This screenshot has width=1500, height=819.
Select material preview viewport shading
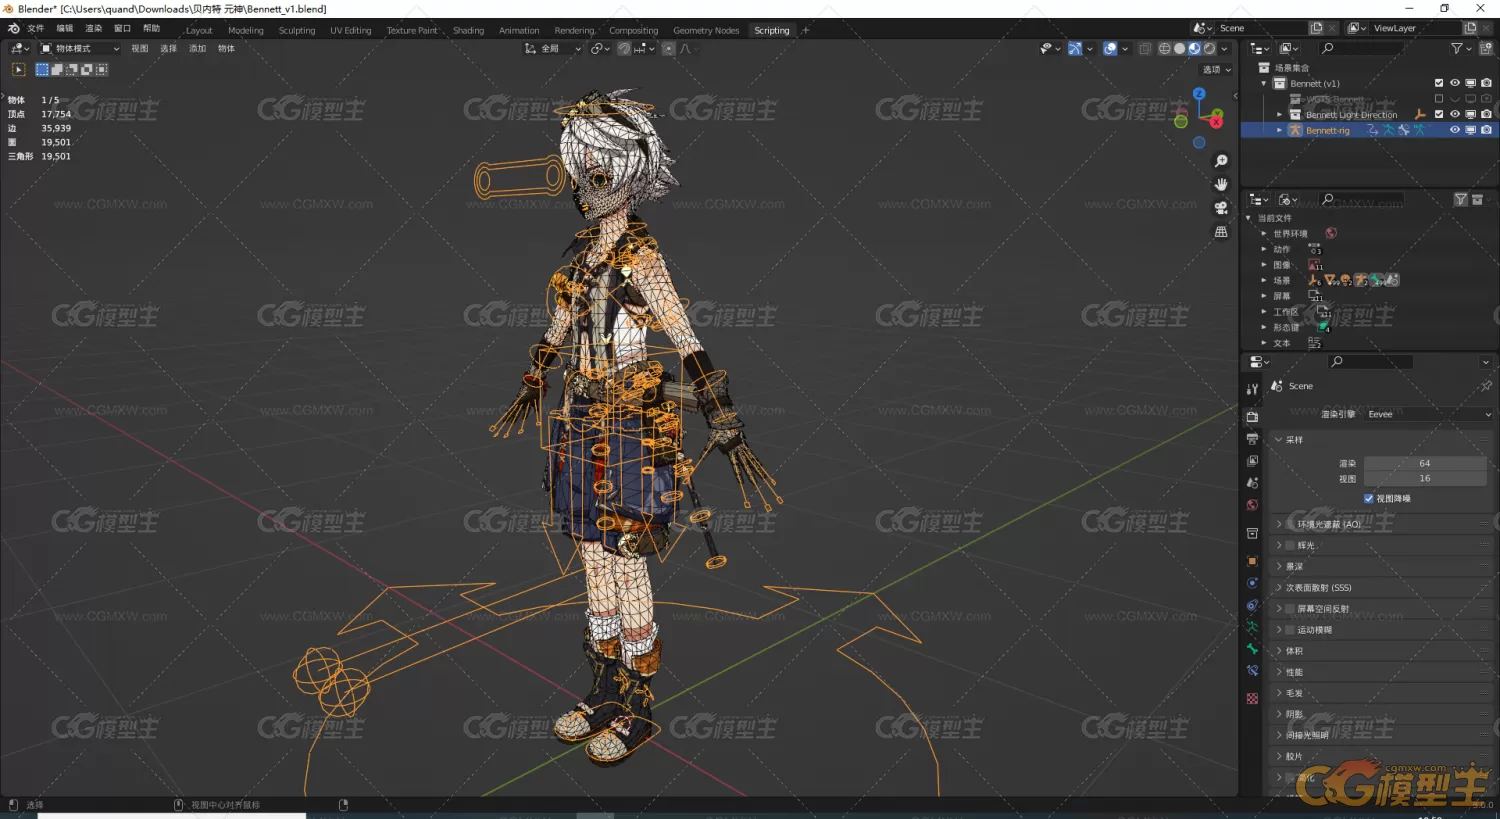tap(1194, 48)
